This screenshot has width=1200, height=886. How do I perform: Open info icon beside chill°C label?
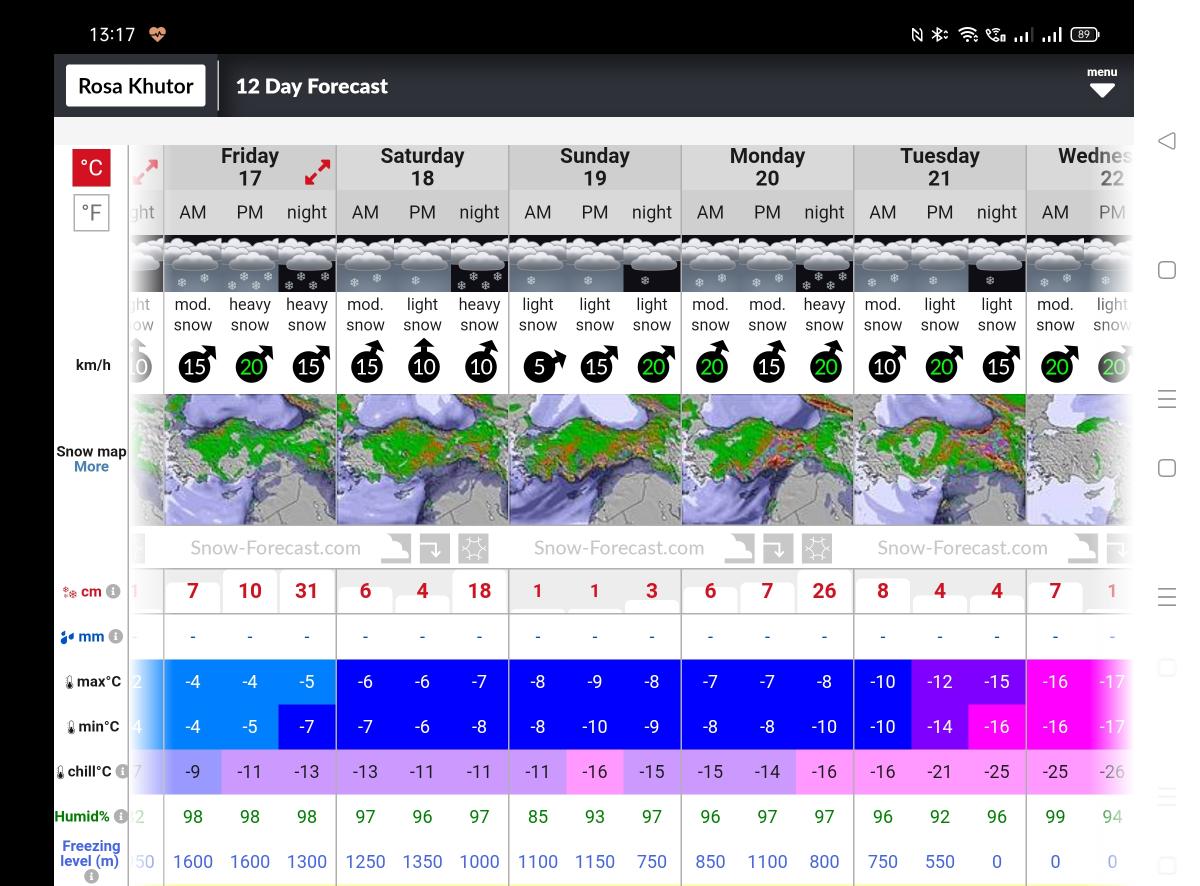(x=122, y=771)
